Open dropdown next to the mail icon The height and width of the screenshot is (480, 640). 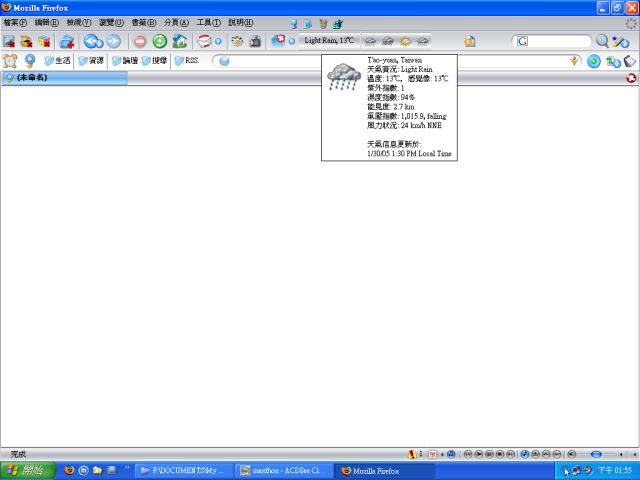click(218, 41)
